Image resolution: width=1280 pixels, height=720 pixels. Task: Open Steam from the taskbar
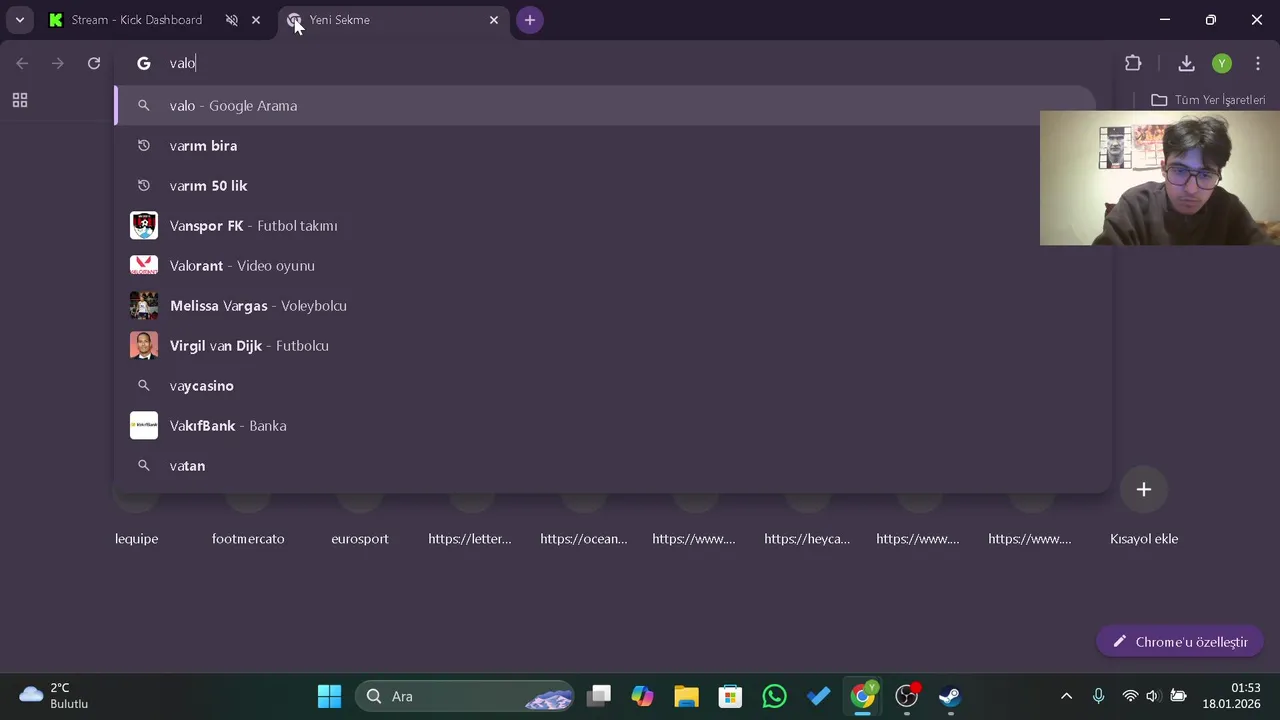point(950,696)
